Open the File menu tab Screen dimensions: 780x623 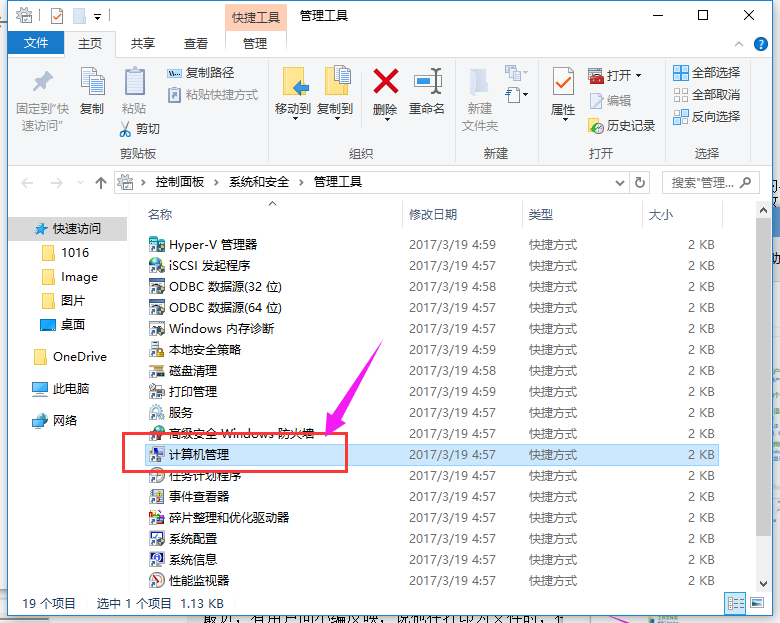click(x=36, y=43)
